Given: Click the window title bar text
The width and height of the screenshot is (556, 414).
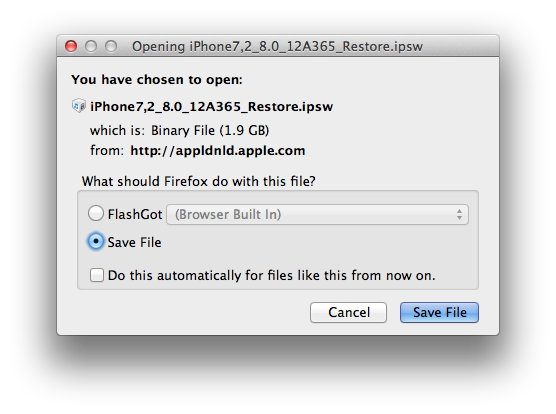Looking at the screenshot, I should 277,46.
